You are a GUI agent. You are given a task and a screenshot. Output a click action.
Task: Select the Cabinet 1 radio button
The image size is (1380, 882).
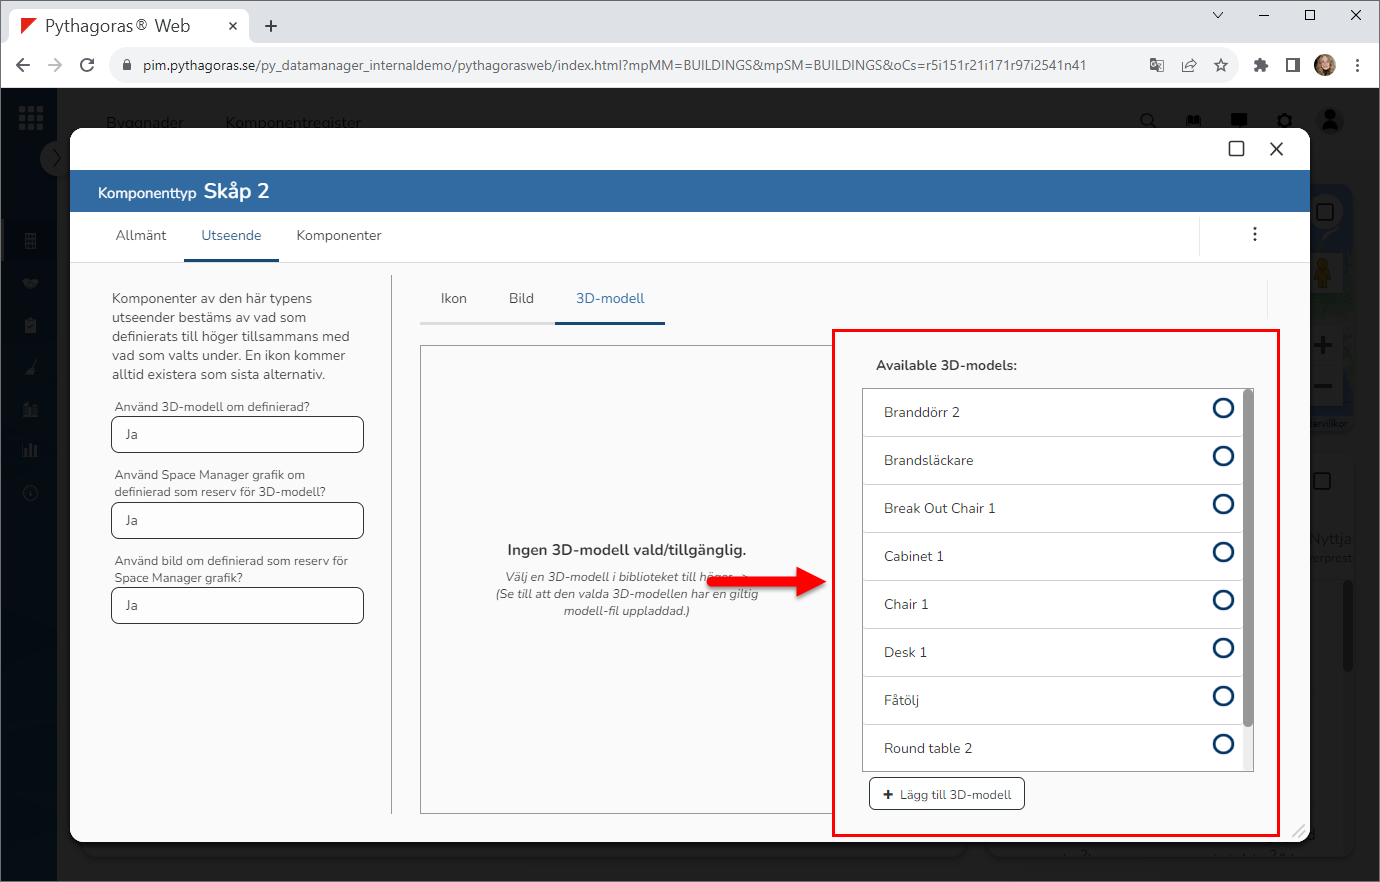[1222, 552]
